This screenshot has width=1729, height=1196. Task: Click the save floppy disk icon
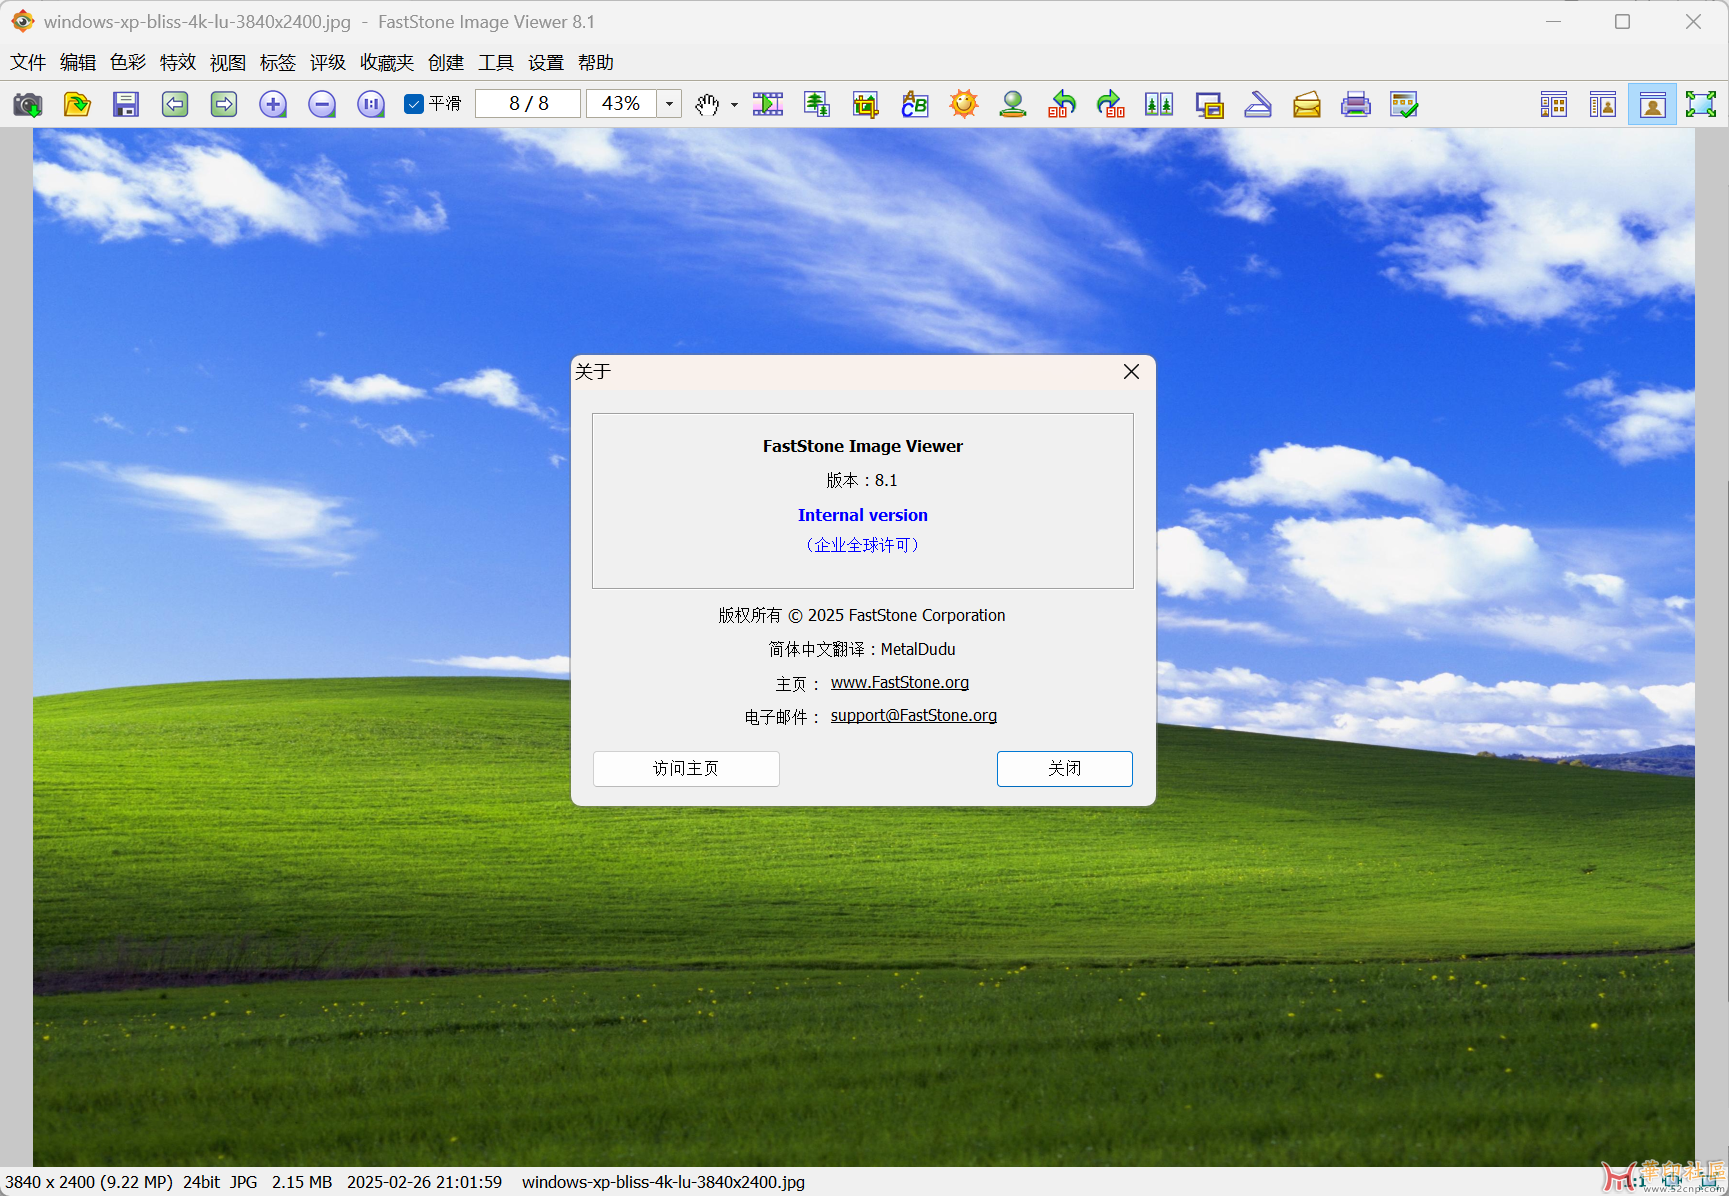pyautogui.click(x=125, y=104)
